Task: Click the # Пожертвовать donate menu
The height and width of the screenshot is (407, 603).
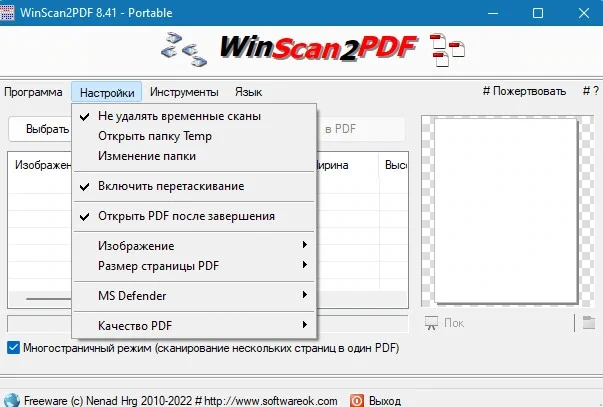Action: click(524, 91)
